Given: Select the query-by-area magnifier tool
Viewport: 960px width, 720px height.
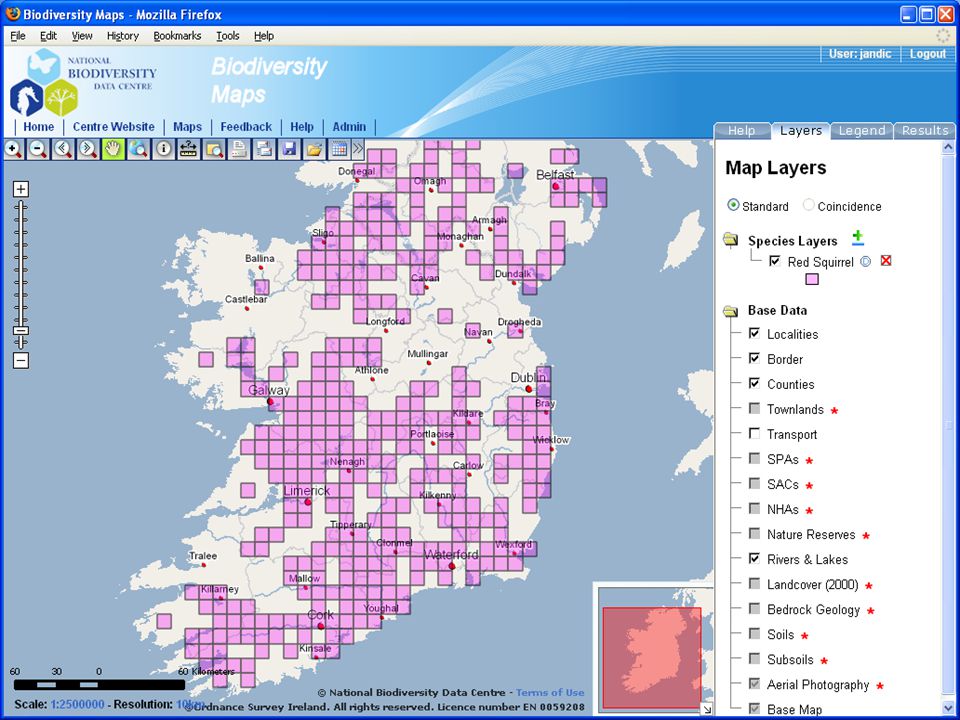Looking at the screenshot, I should tap(214, 149).
